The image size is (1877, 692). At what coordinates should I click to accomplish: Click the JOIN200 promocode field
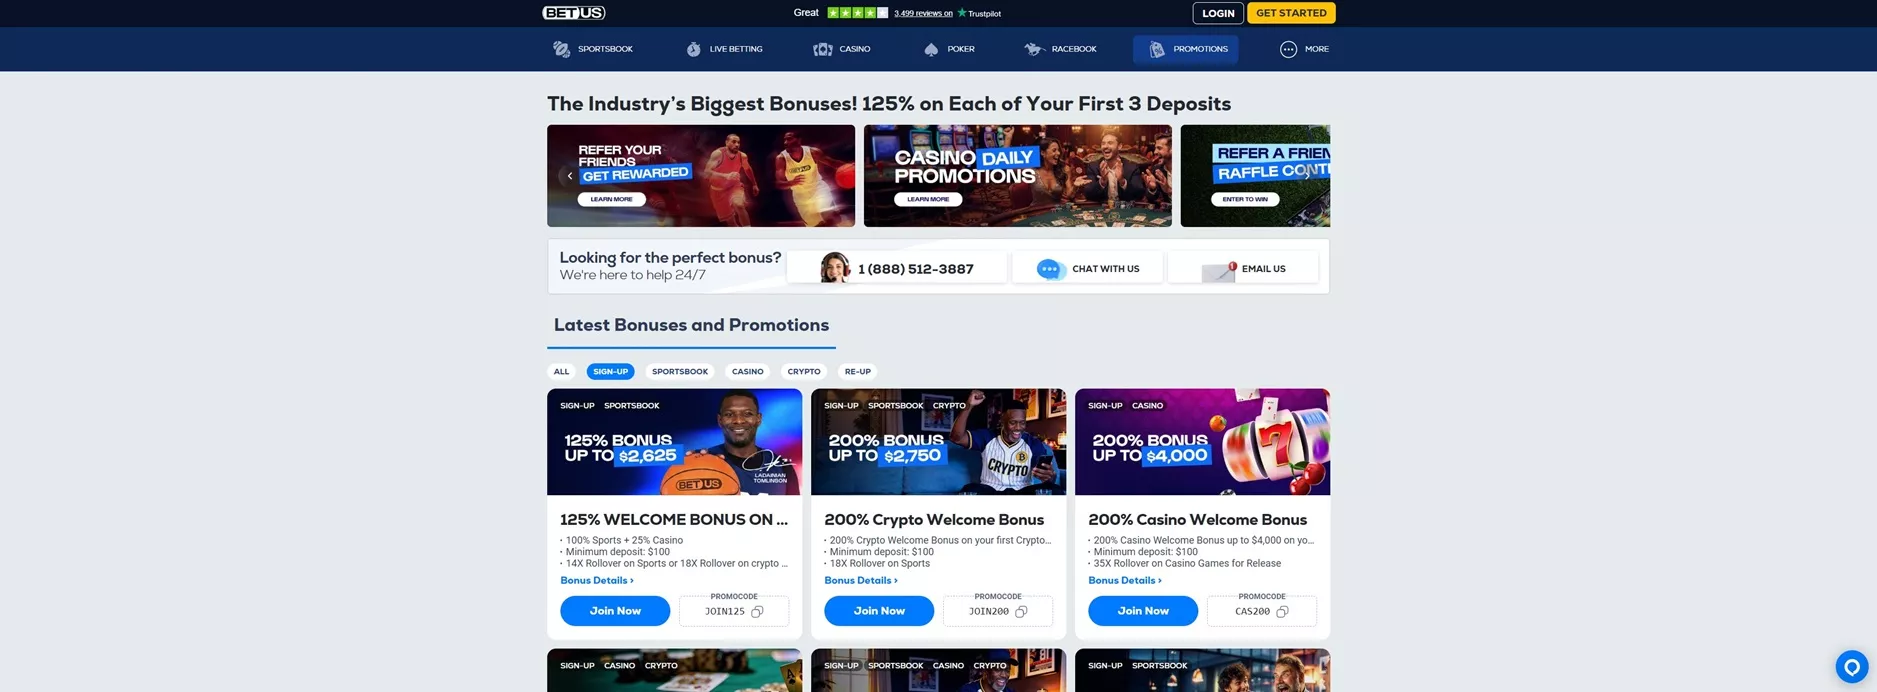coord(998,611)
